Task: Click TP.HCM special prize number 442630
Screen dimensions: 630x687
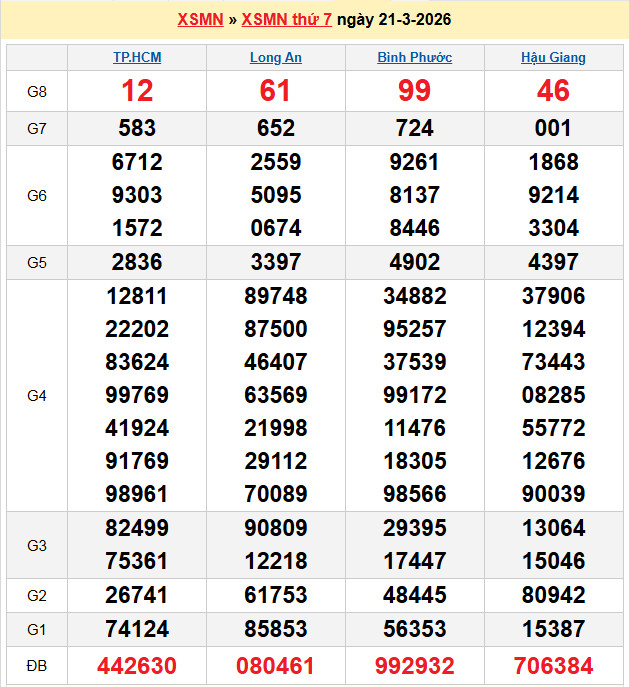Action: [137, 665]
